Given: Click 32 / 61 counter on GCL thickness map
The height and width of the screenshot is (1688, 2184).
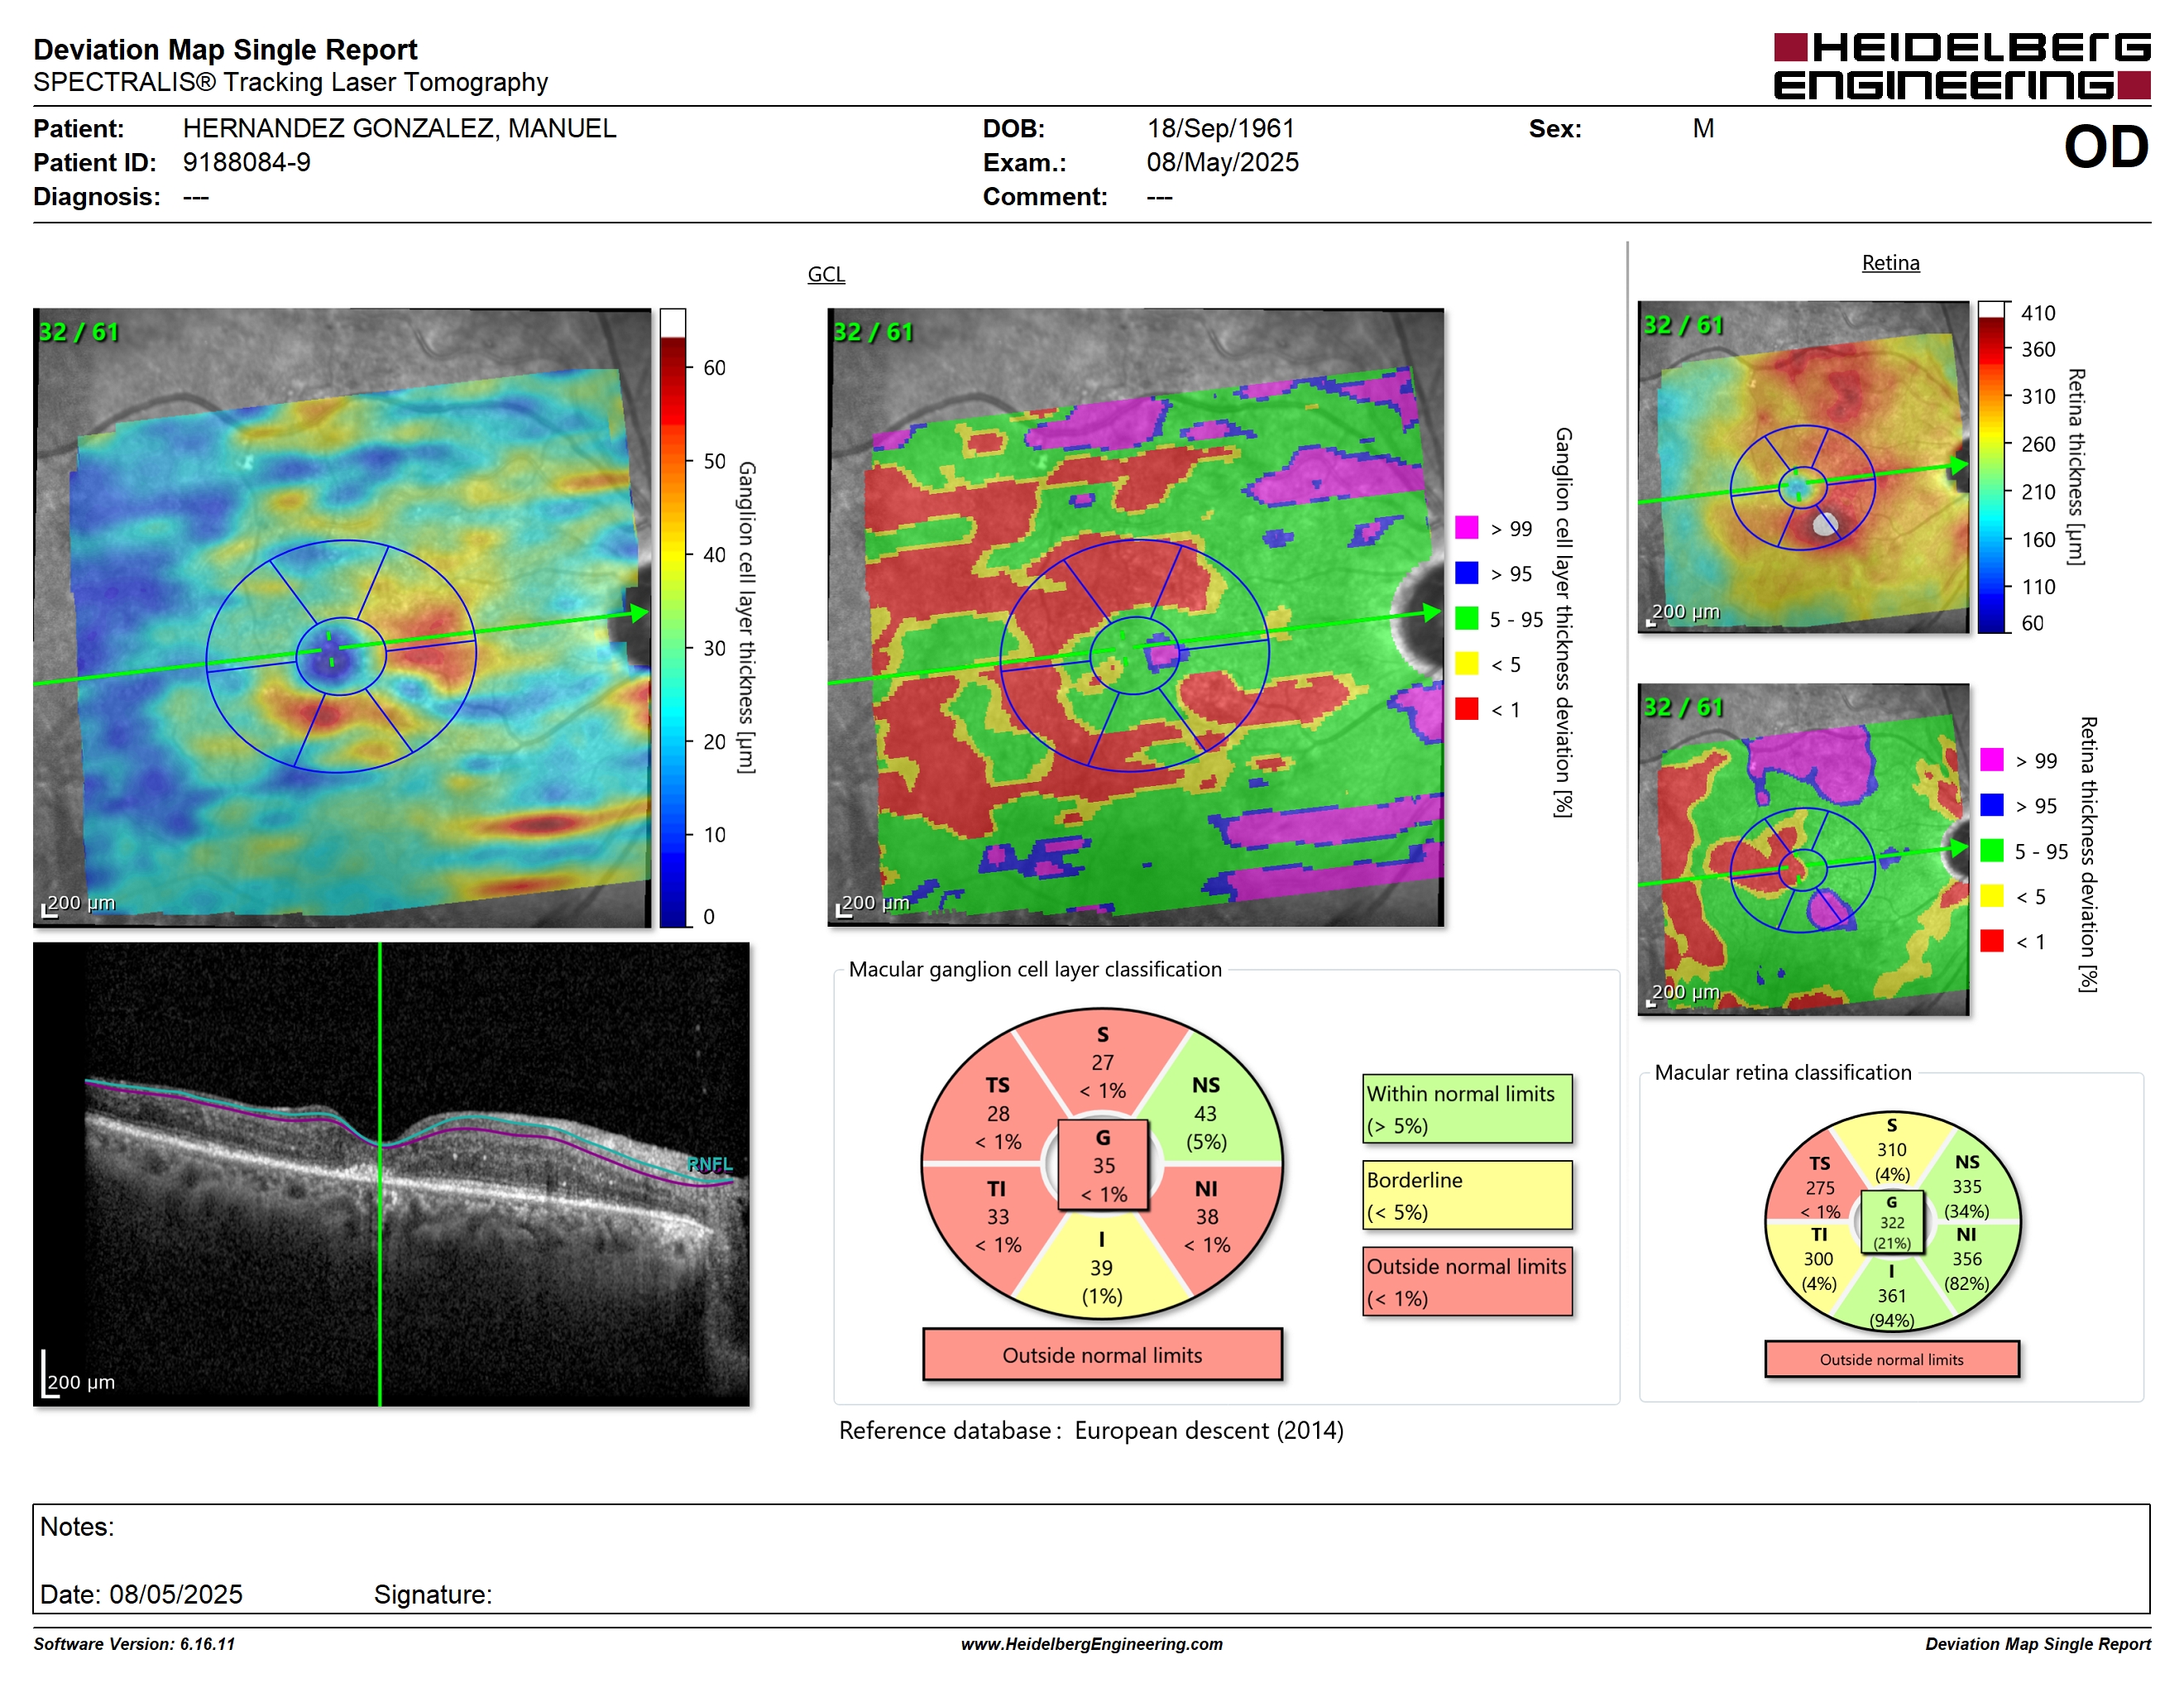Looking at the screenshot, I should (78, 332).
